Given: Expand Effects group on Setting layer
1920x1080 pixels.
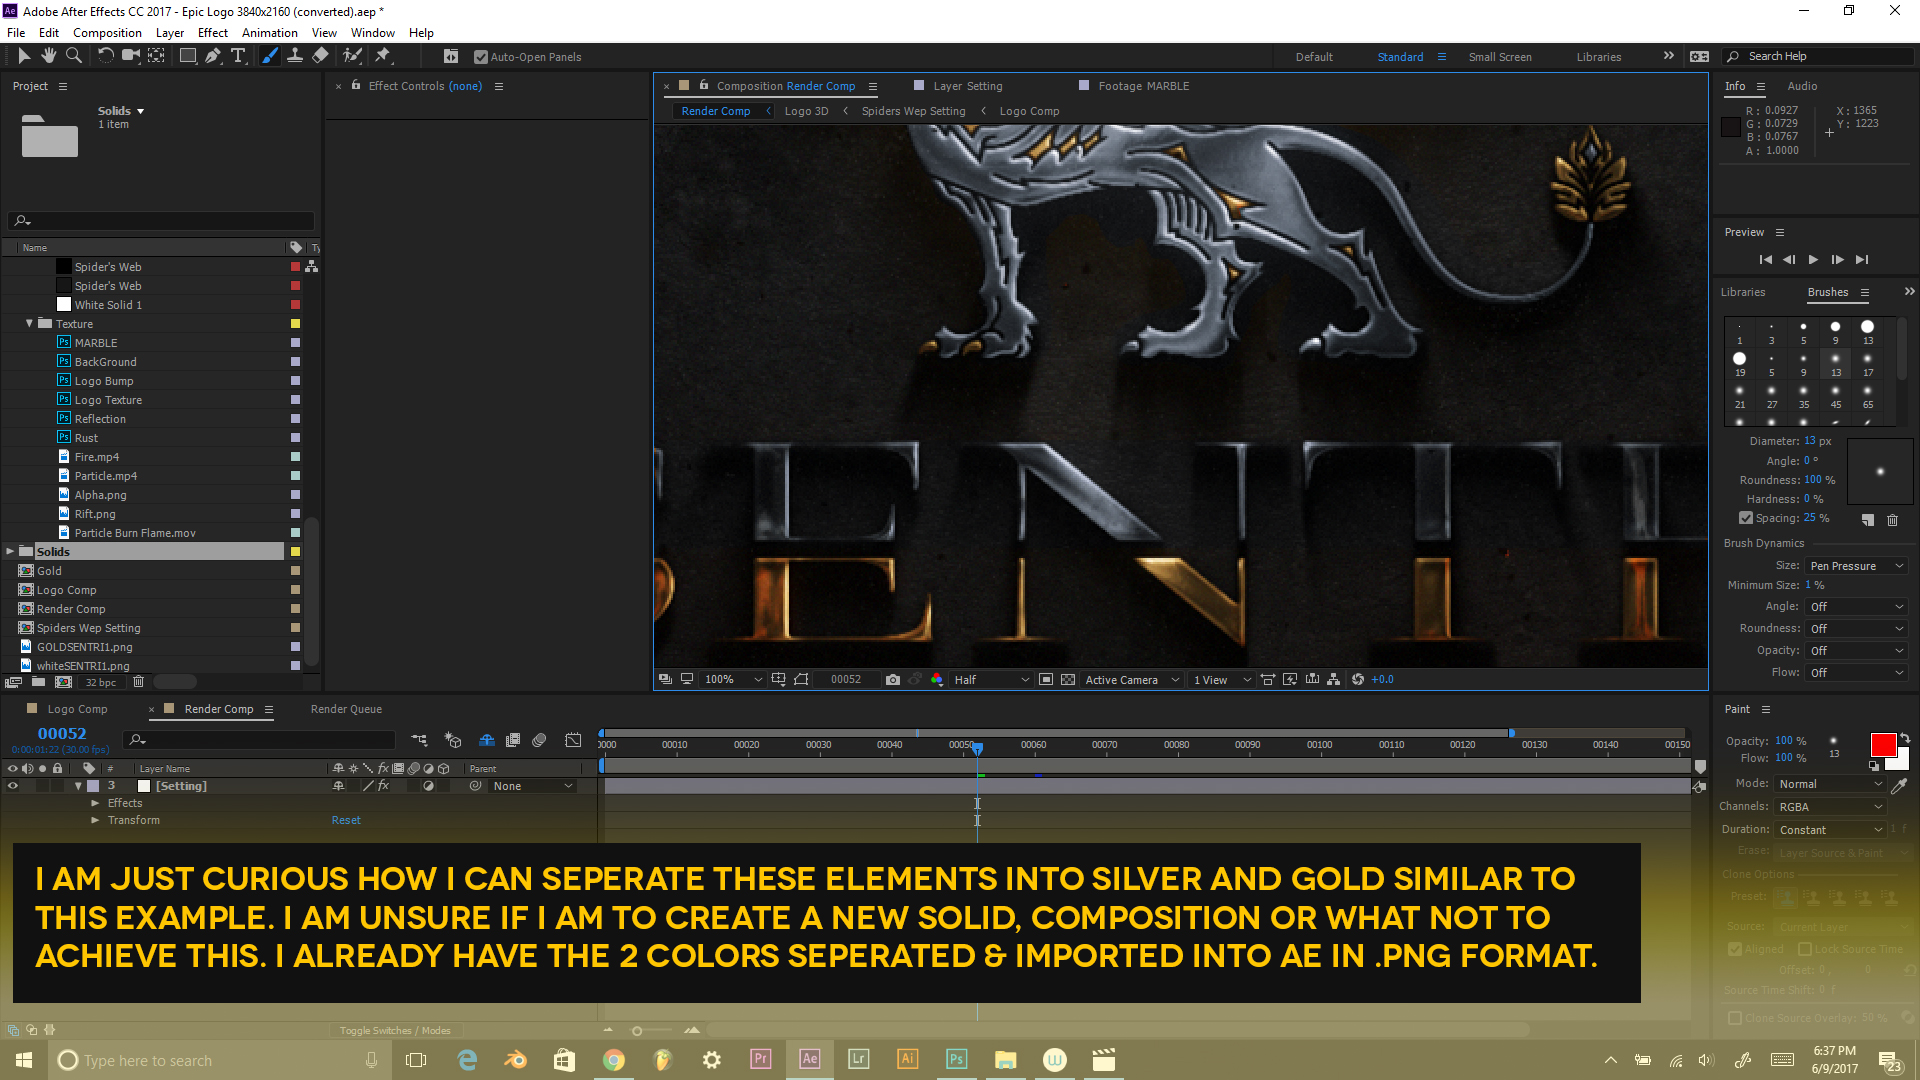Looking at the screenshot, I should pos(95,803).
